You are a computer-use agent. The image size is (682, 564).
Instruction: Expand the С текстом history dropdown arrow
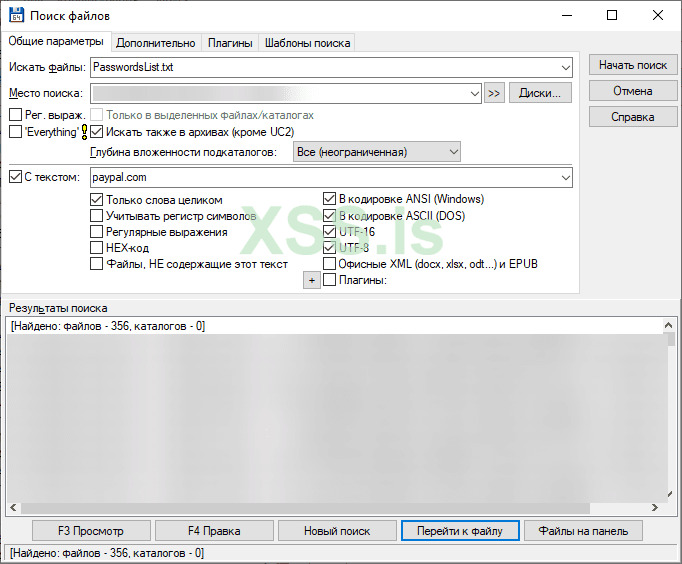click(x=565, y=177)
